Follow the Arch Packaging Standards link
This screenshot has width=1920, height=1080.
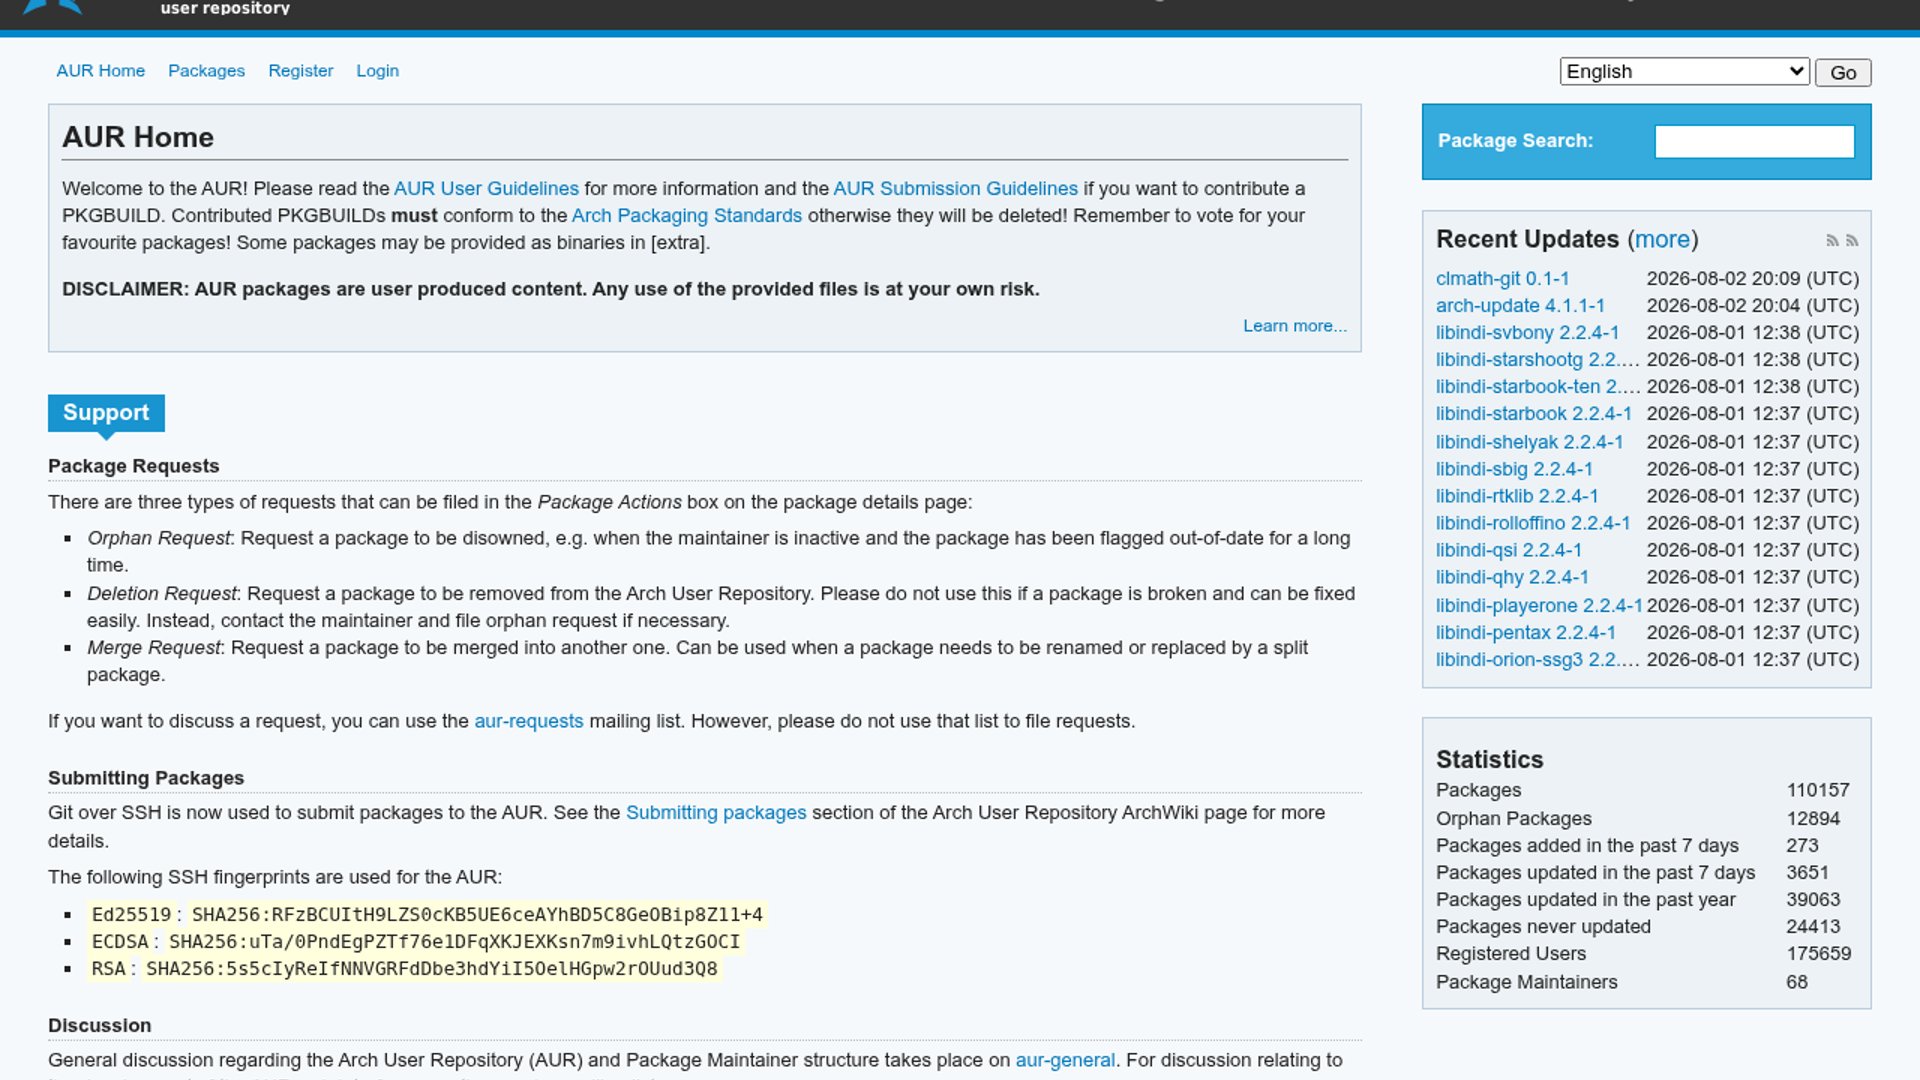[x=686, y=215]
